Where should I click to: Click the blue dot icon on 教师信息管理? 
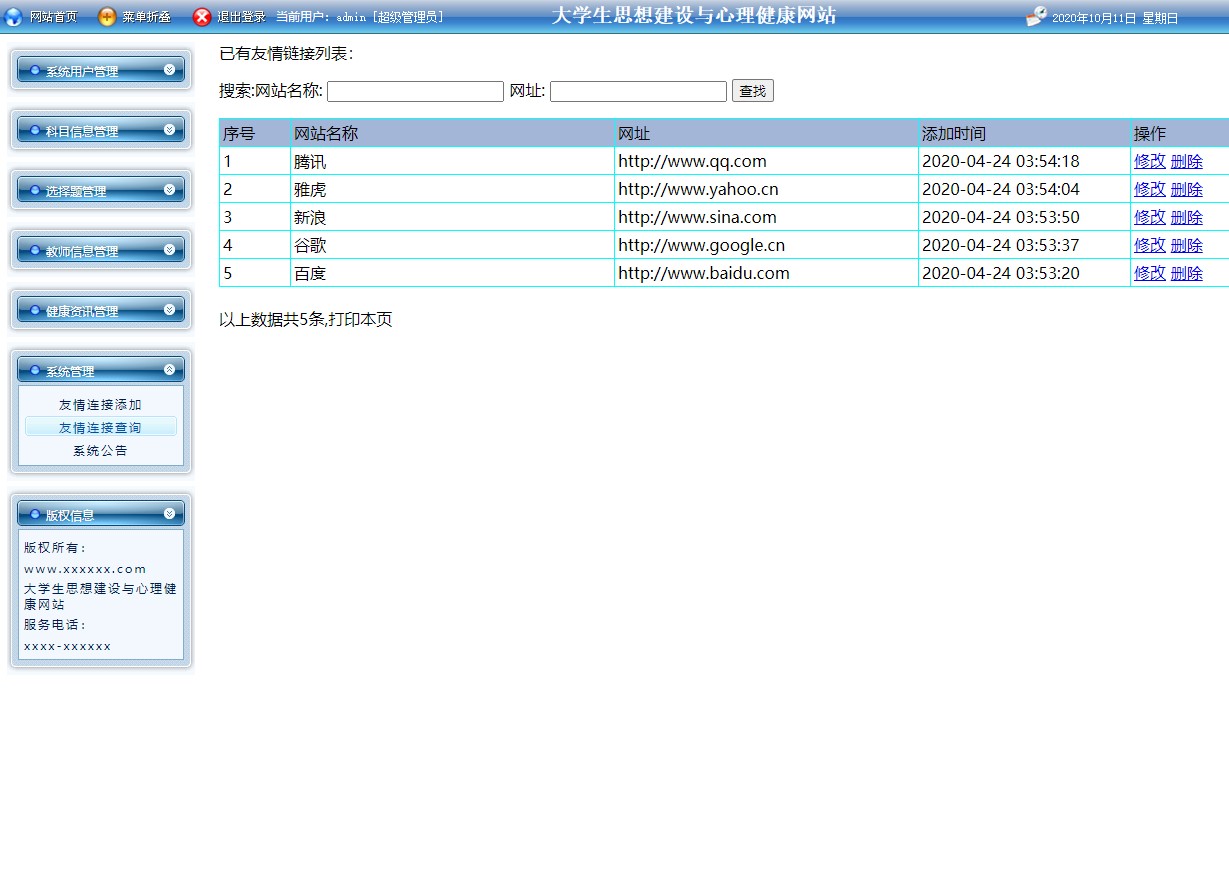pyautogui.click(x=36, y=251)
